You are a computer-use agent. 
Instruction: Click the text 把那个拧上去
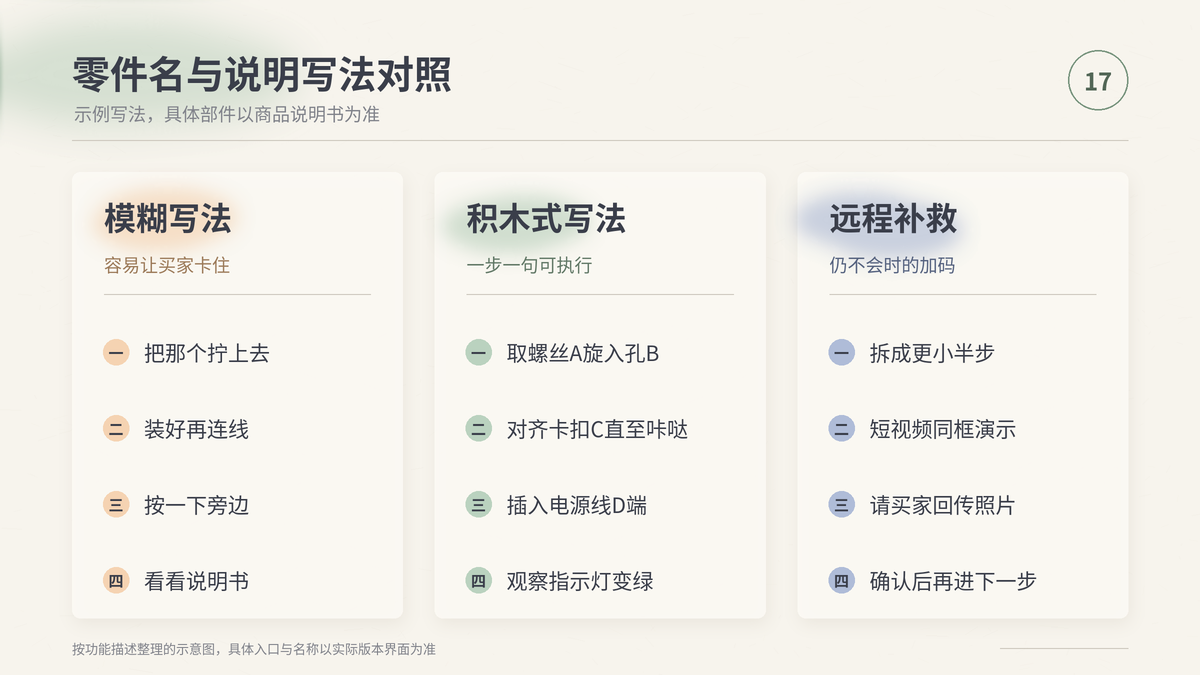207,353
